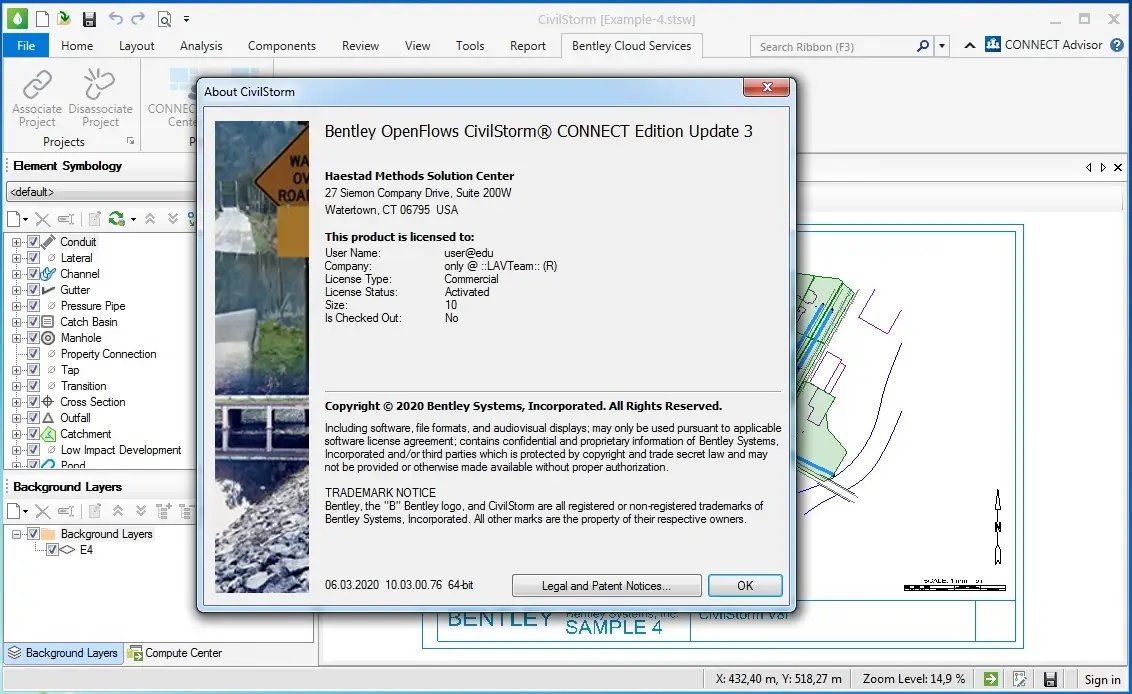Click OK in About CivilStorm dialog
The height and width of the screenshot is (694, 1132).
[745, 586]
